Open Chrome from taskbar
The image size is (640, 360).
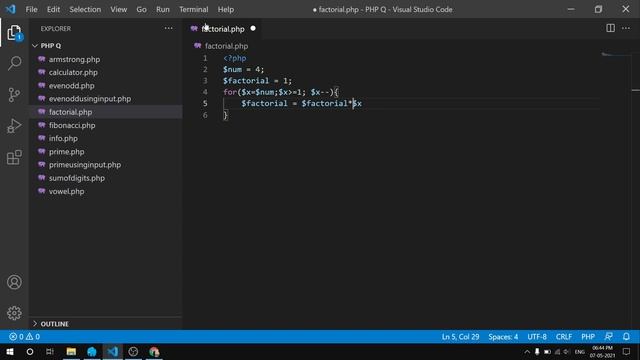pyautogui.click(x=154, y=352)
